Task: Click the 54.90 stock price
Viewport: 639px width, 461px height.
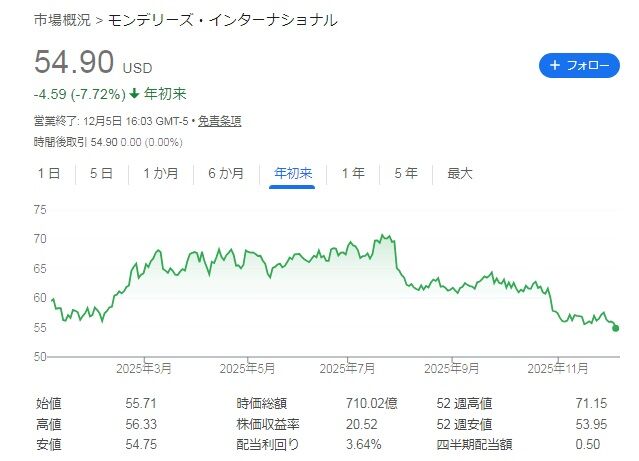Action: [74, 63]
